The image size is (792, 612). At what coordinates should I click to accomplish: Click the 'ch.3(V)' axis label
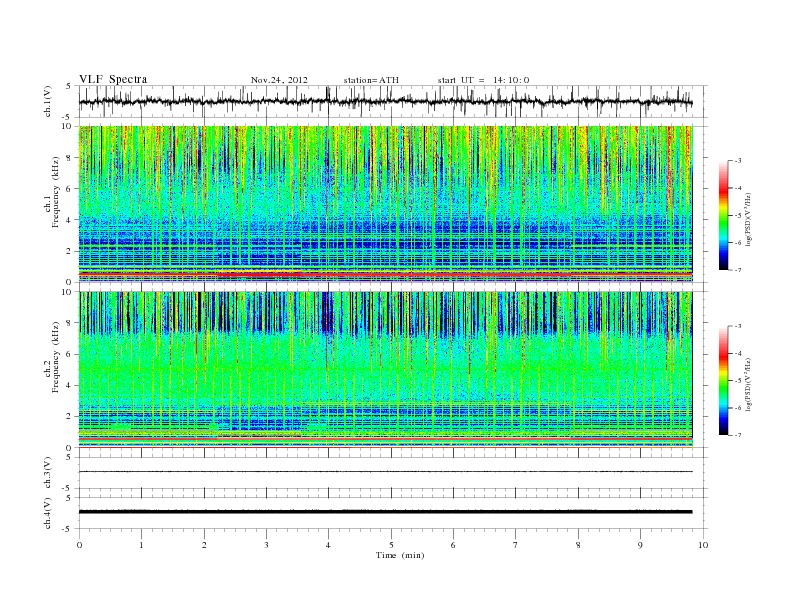coord(48,473)
